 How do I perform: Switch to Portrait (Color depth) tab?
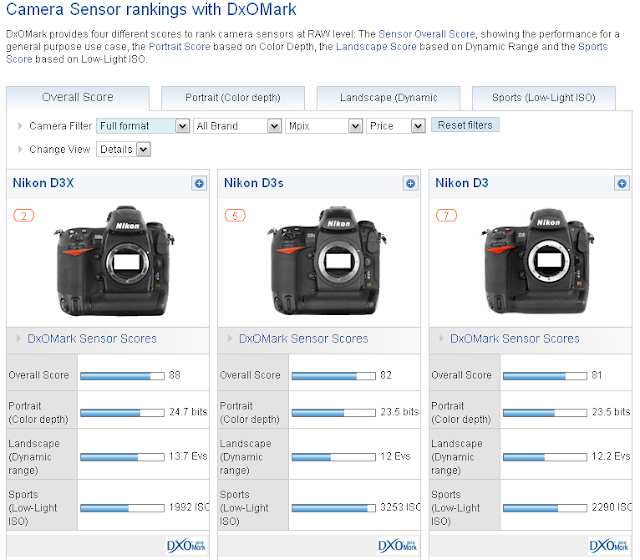(x=233, y=98)
